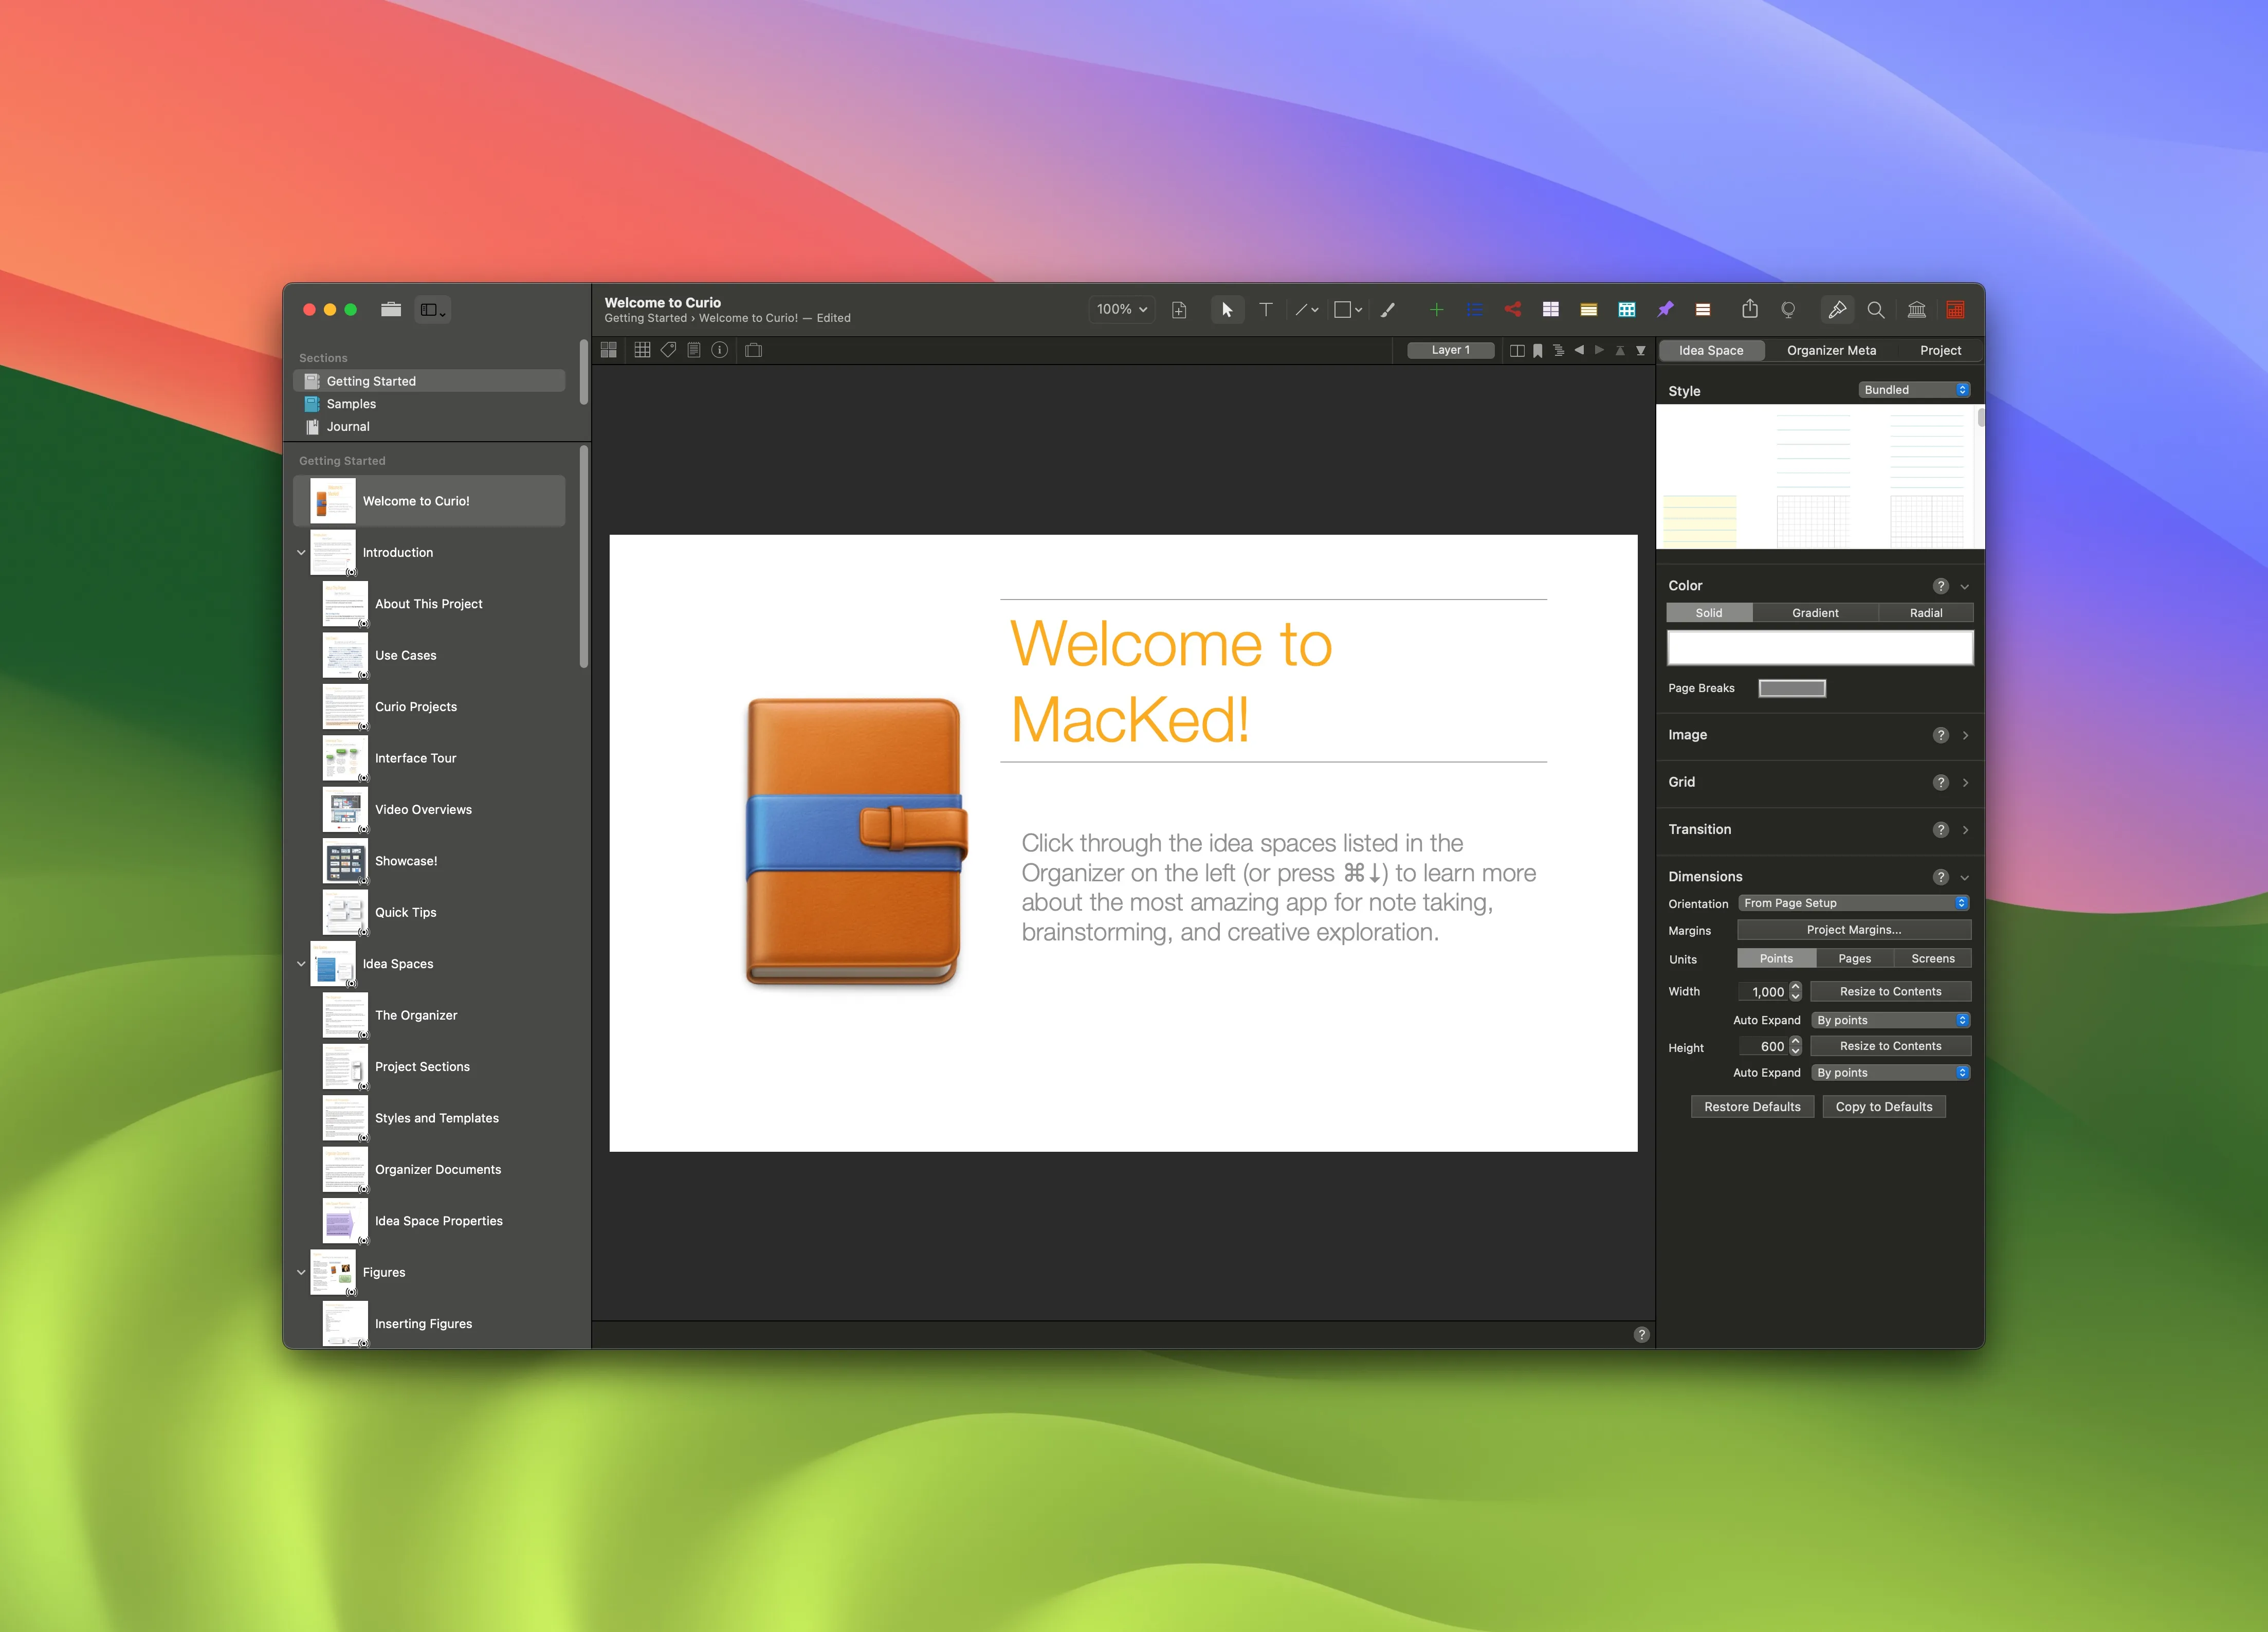Open the Bundled style dropdown
This screenshot has width=2268, height=1632.
1914,390
